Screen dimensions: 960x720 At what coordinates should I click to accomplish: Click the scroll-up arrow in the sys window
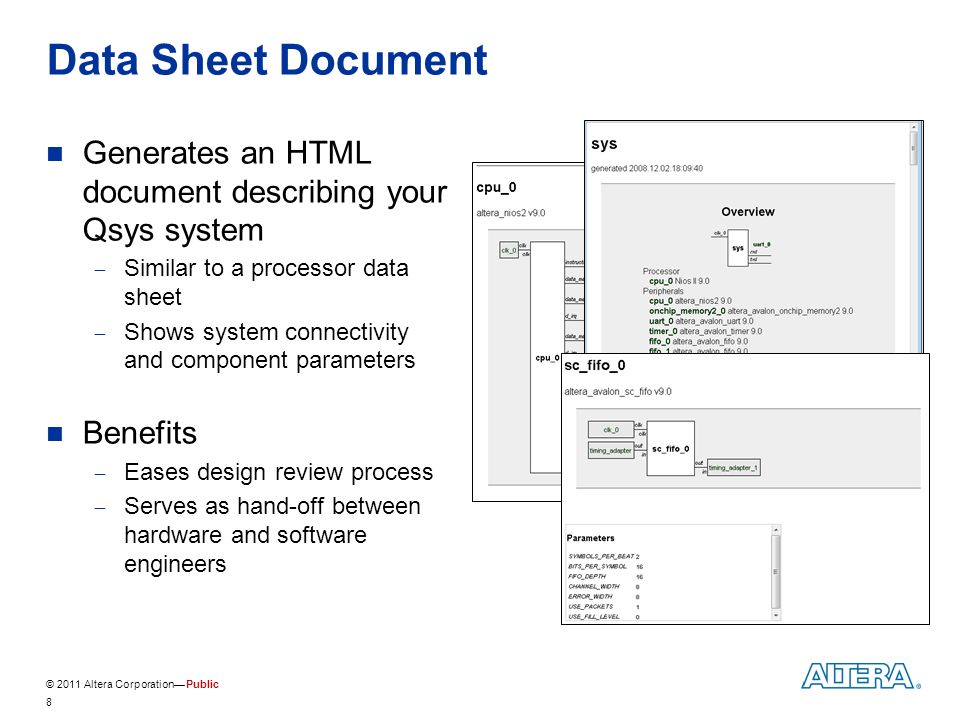click(x=913, y=127)
